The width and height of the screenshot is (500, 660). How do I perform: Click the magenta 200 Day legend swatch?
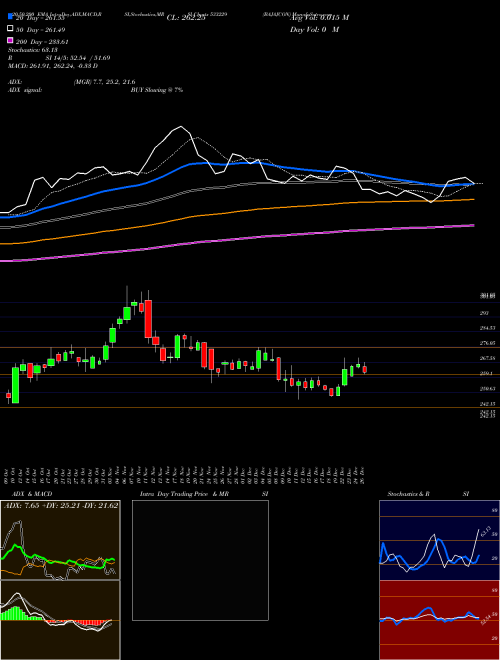click(x=10, y=40)
